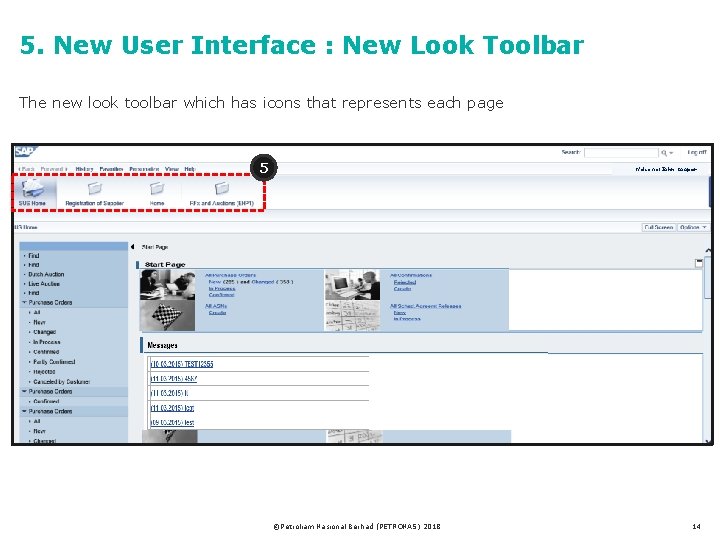Open the SUS Home toolbar icon

coord(32,192)
